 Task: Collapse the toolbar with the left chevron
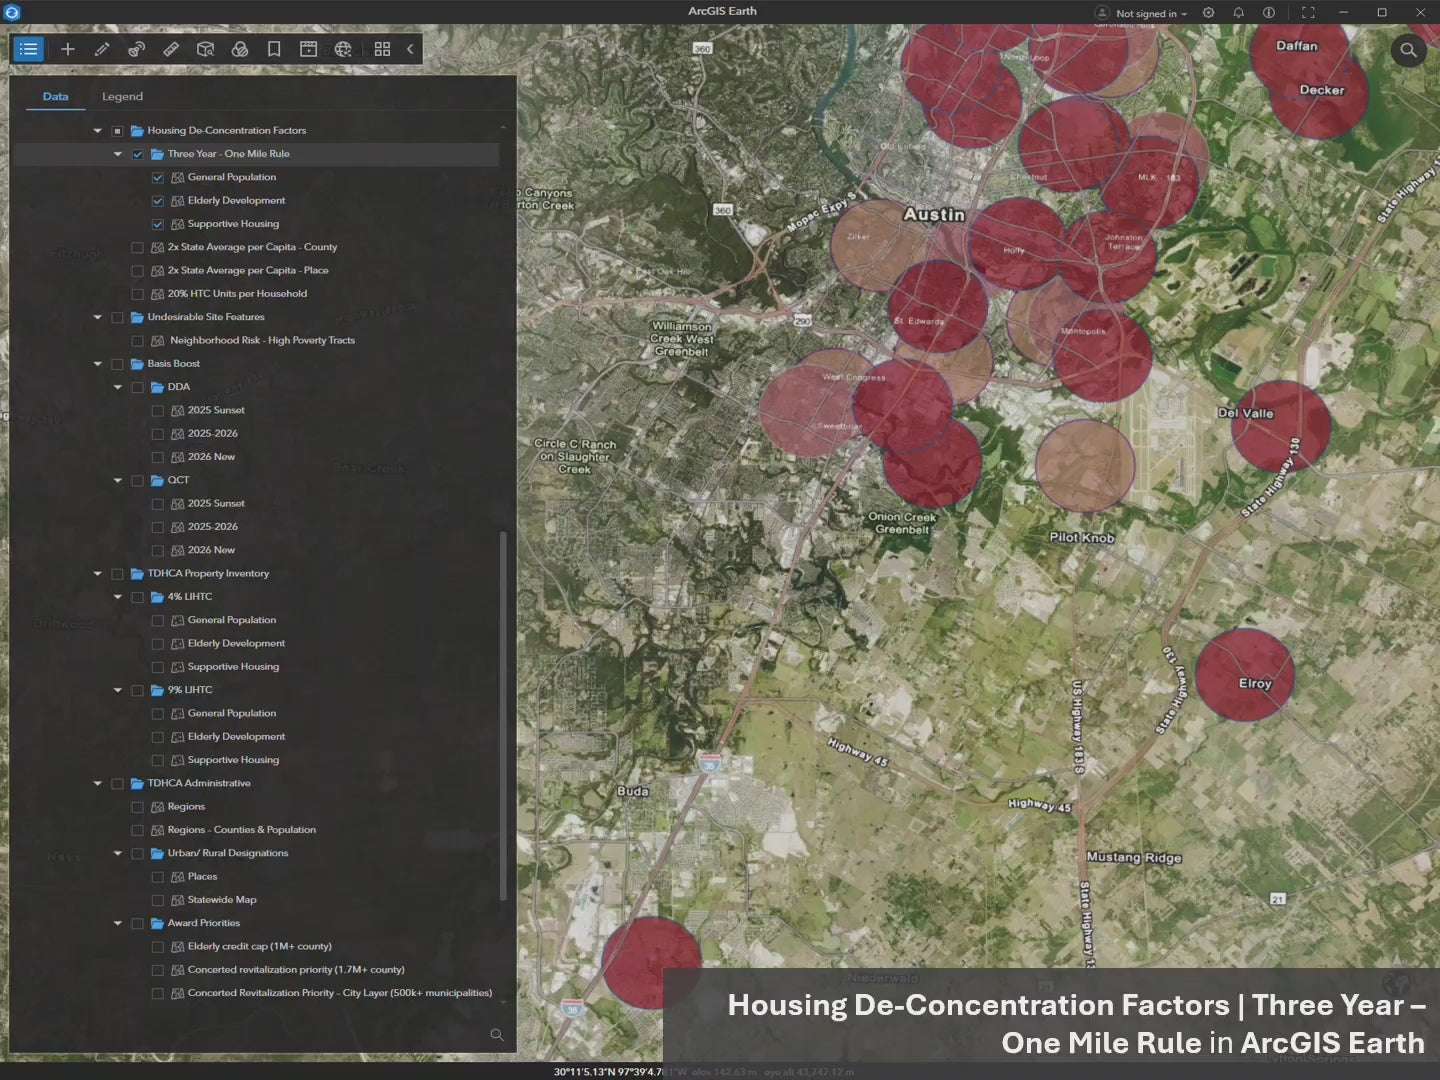(x=410, y=49)
